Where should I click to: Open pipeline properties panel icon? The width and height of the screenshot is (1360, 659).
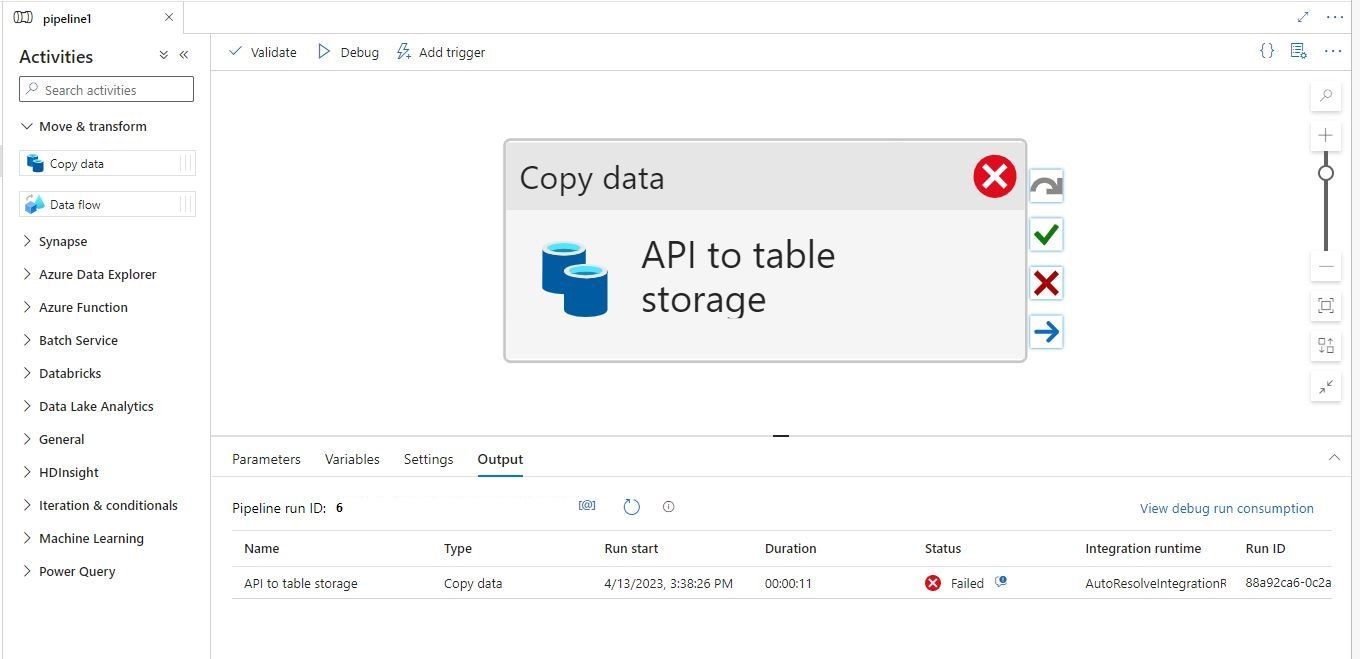click(x=1298, y=51)
